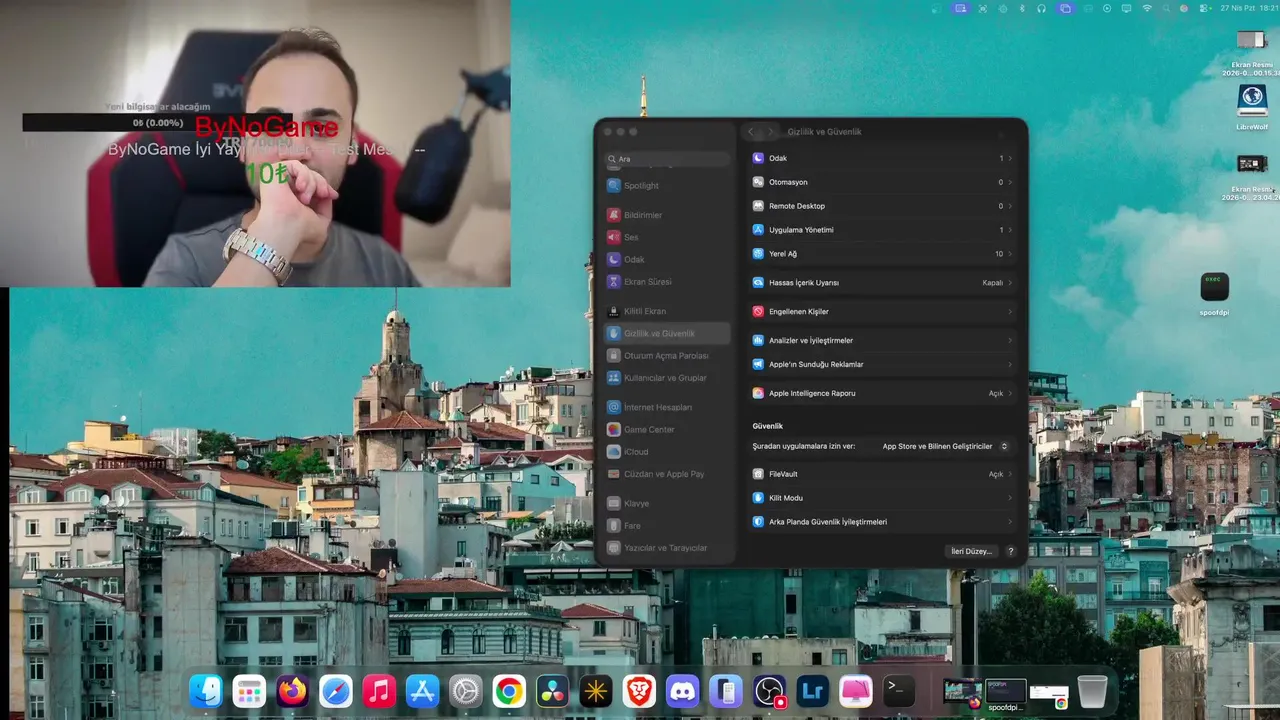The image size is (1280, 720).
Task: Open the Remote Desktop privacy row
Action: [882, 206]
